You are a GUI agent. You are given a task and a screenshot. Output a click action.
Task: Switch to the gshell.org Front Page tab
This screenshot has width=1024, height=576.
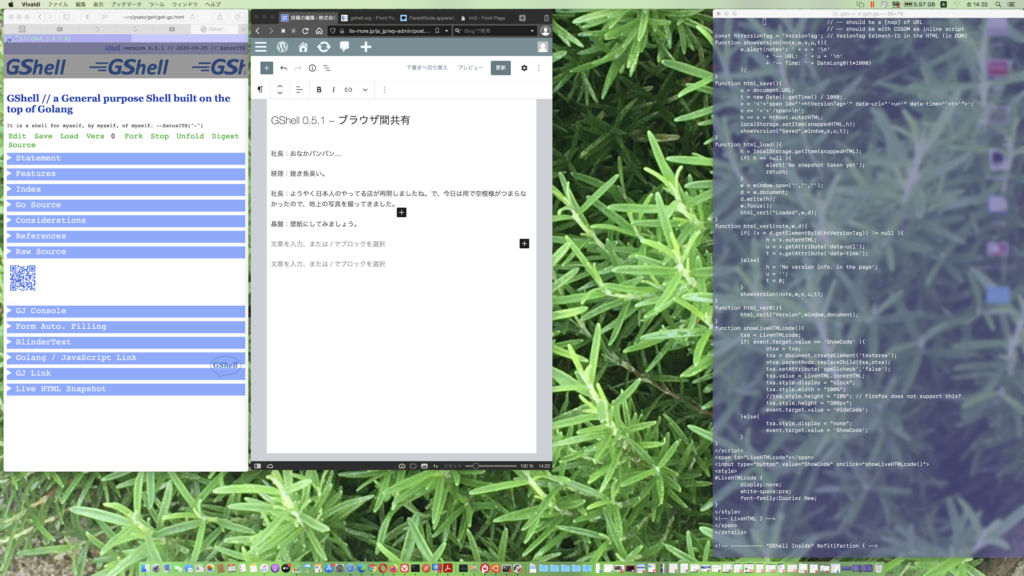(368, 18)
